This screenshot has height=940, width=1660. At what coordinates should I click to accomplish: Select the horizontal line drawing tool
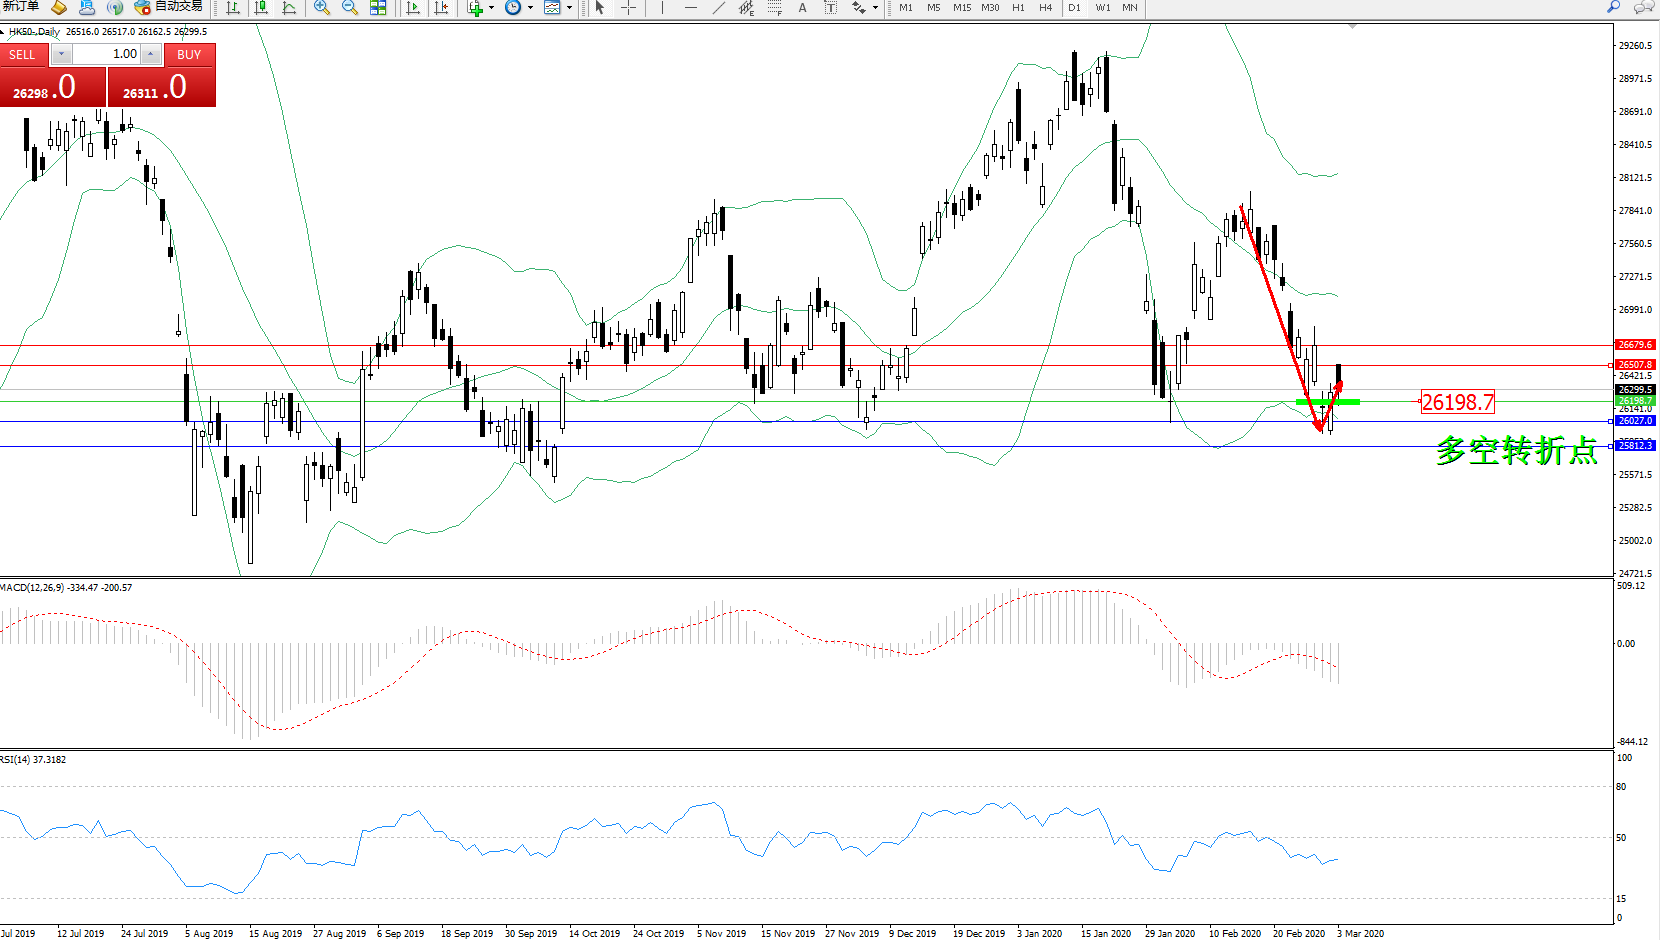[x=690, y=8]
